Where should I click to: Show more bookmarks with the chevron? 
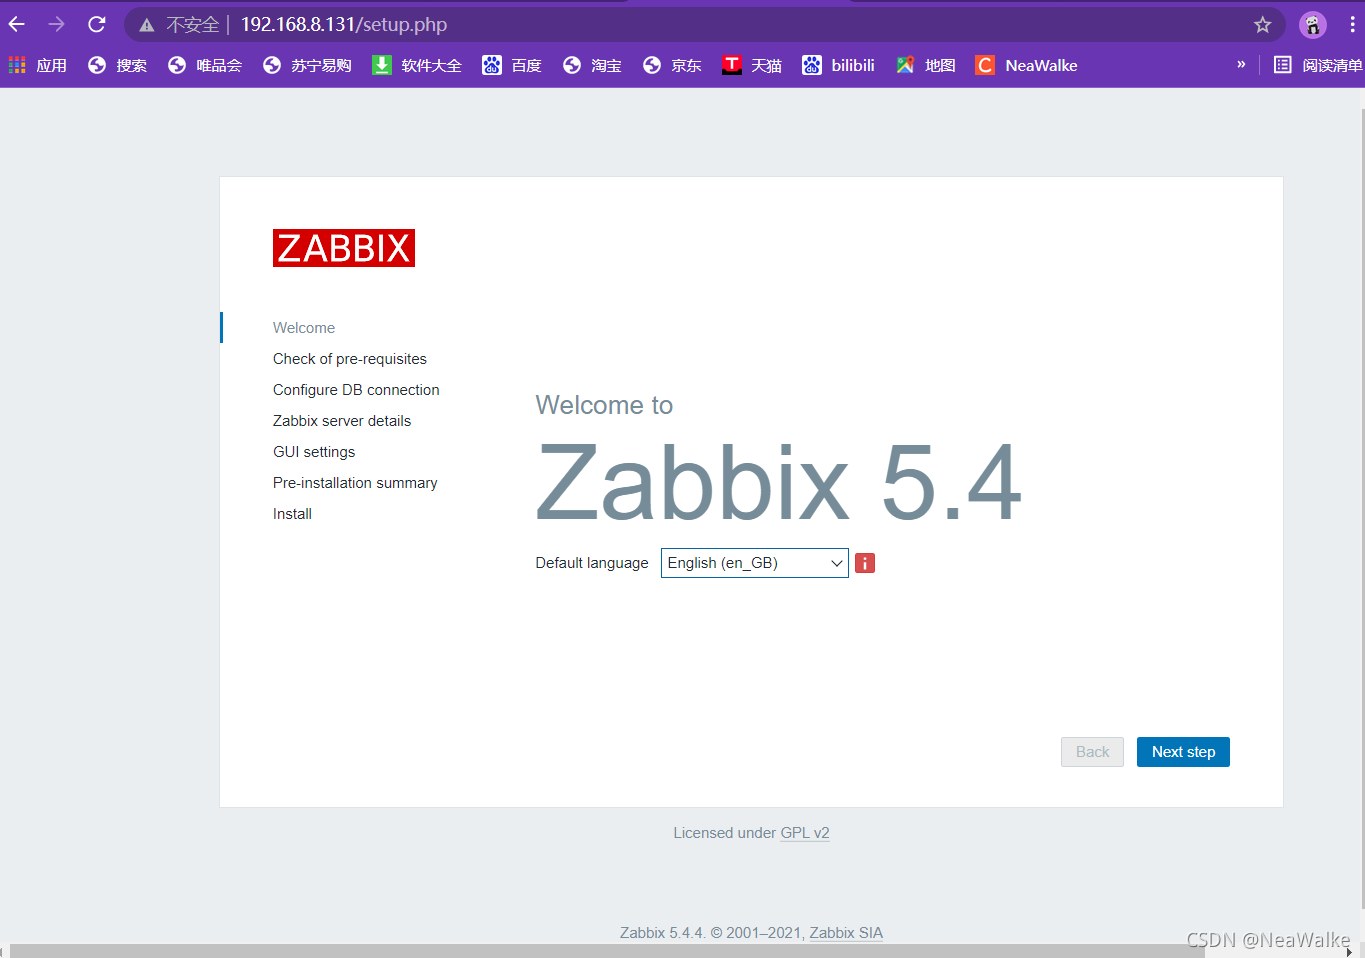pos(1241,64)
